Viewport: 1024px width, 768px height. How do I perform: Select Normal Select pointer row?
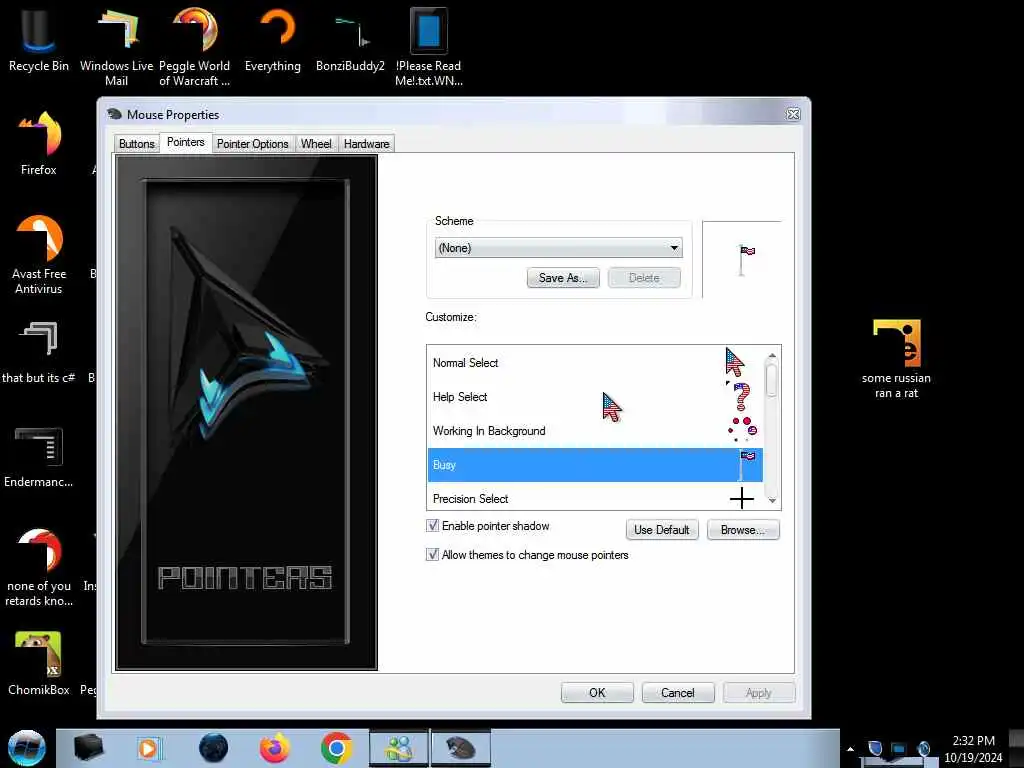pyautogui.click(x=595, y=362)
